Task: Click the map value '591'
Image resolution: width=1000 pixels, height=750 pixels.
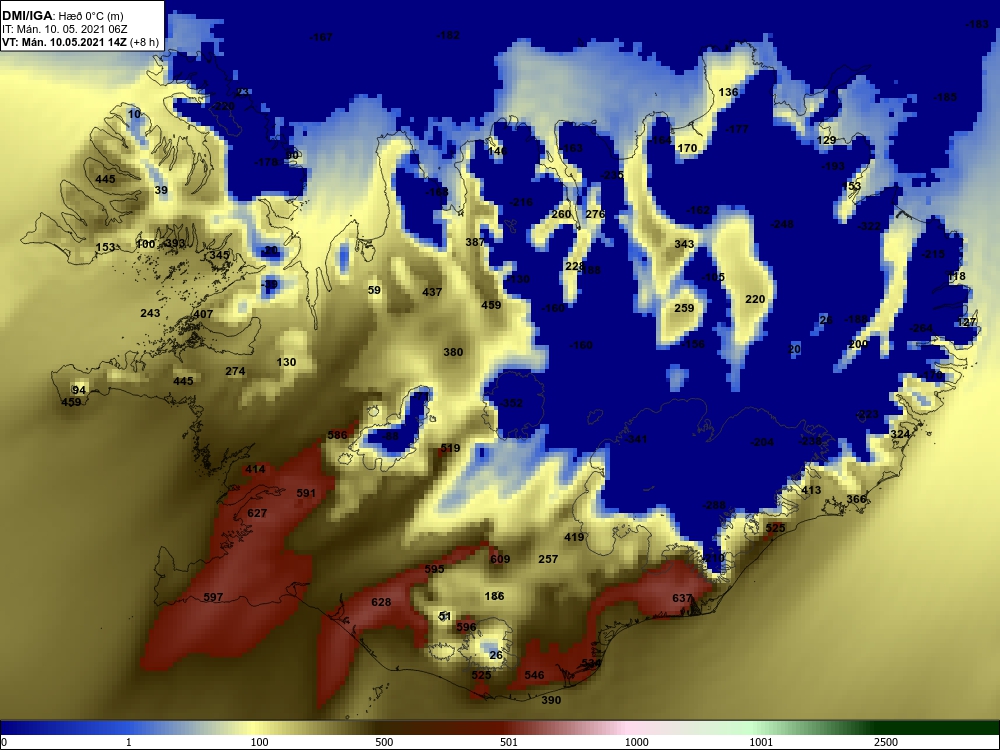Action: pyautogui.click(x=306, y=493)
